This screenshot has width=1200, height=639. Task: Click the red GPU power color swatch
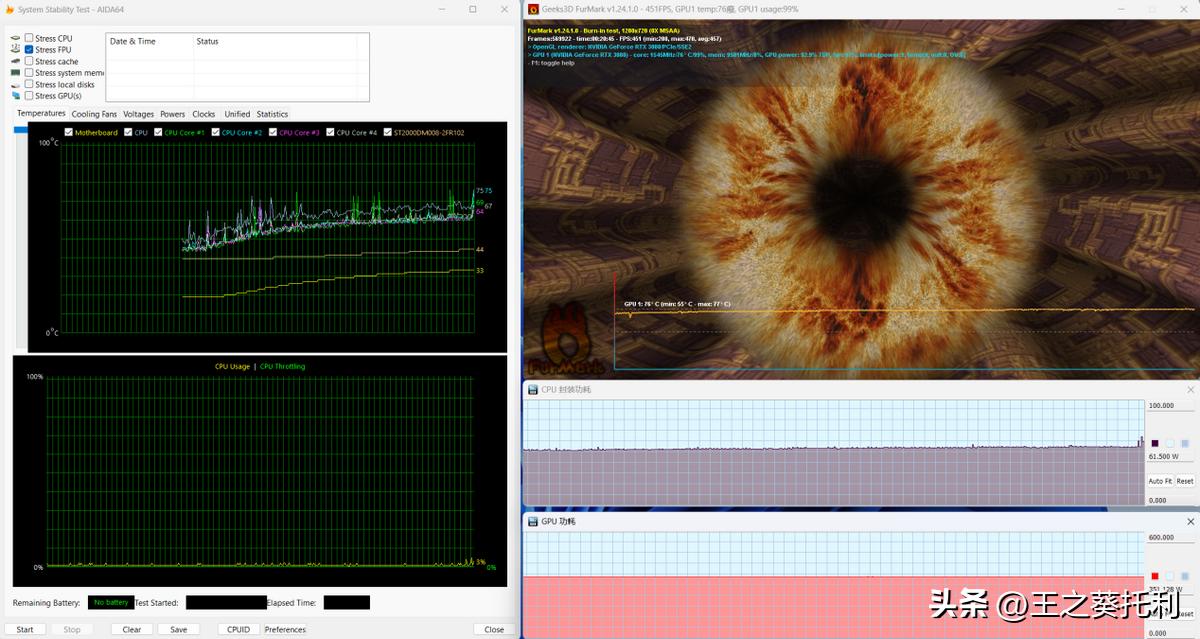click(x=1156, y=576)
